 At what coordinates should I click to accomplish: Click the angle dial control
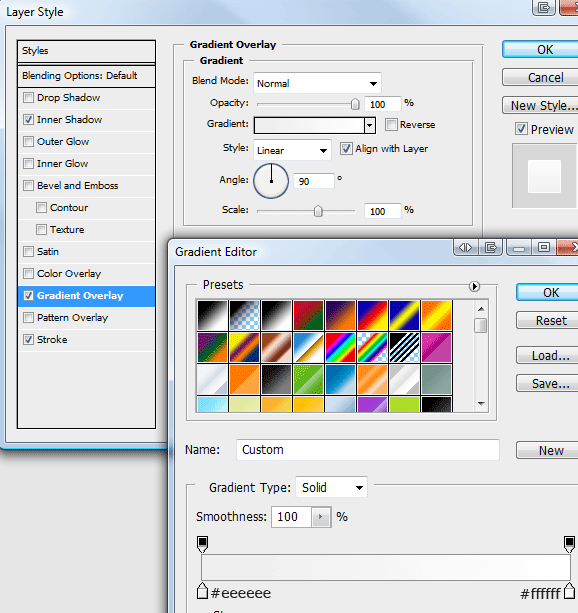click(x=271, y=181)
